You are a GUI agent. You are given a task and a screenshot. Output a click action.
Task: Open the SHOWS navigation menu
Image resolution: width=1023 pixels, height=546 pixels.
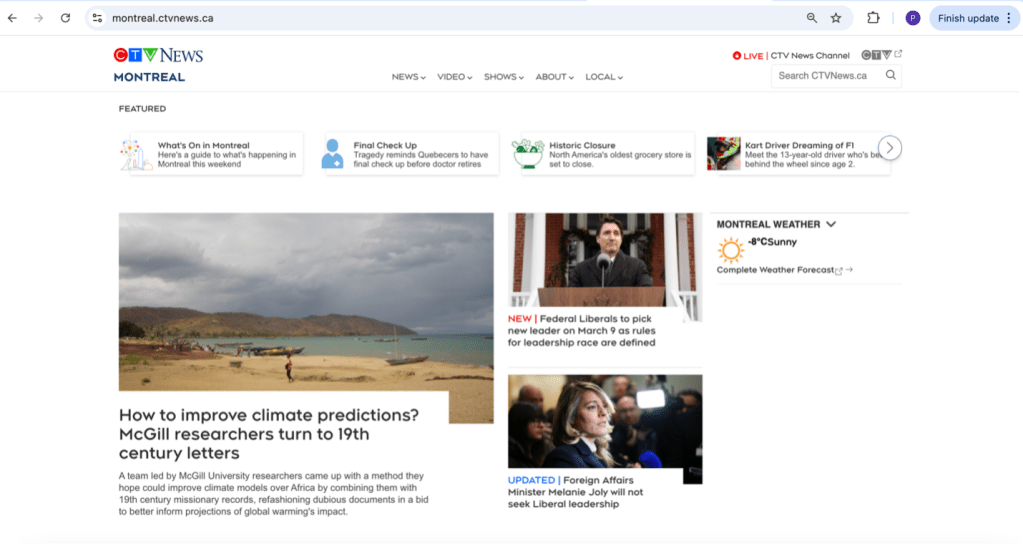(503, 77)
